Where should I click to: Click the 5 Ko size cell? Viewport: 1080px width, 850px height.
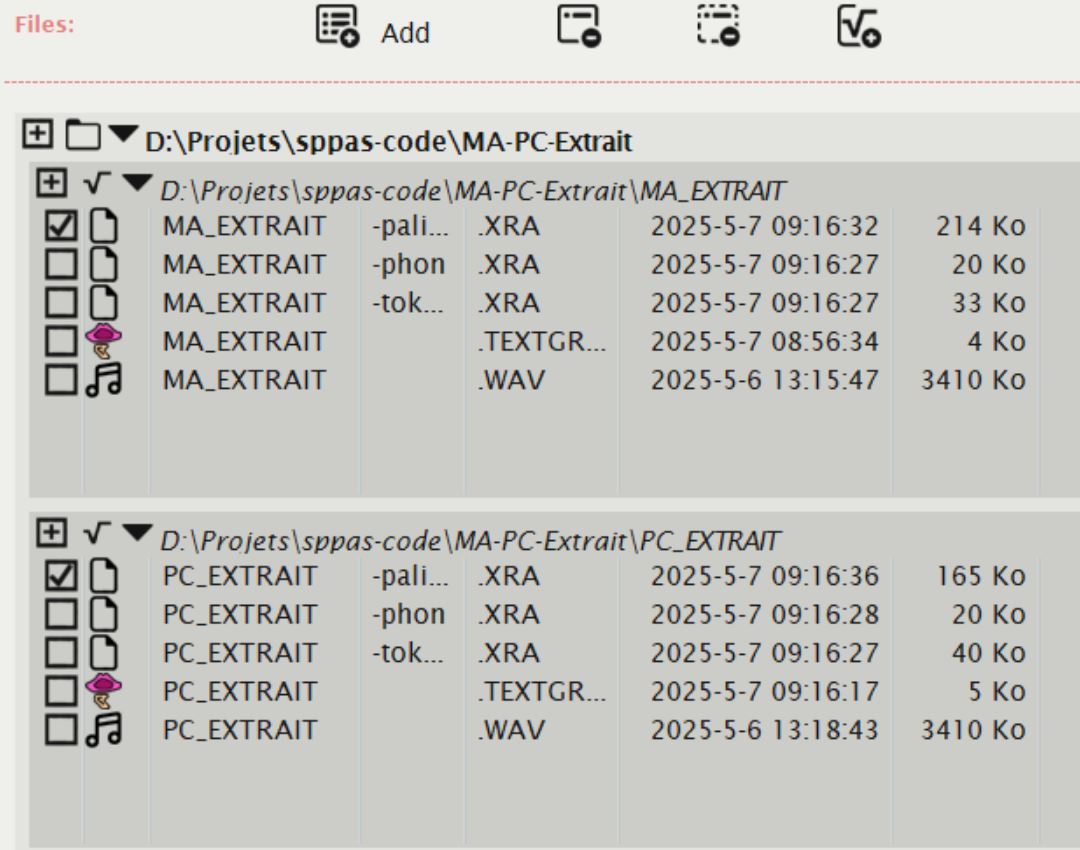(997, 692)
